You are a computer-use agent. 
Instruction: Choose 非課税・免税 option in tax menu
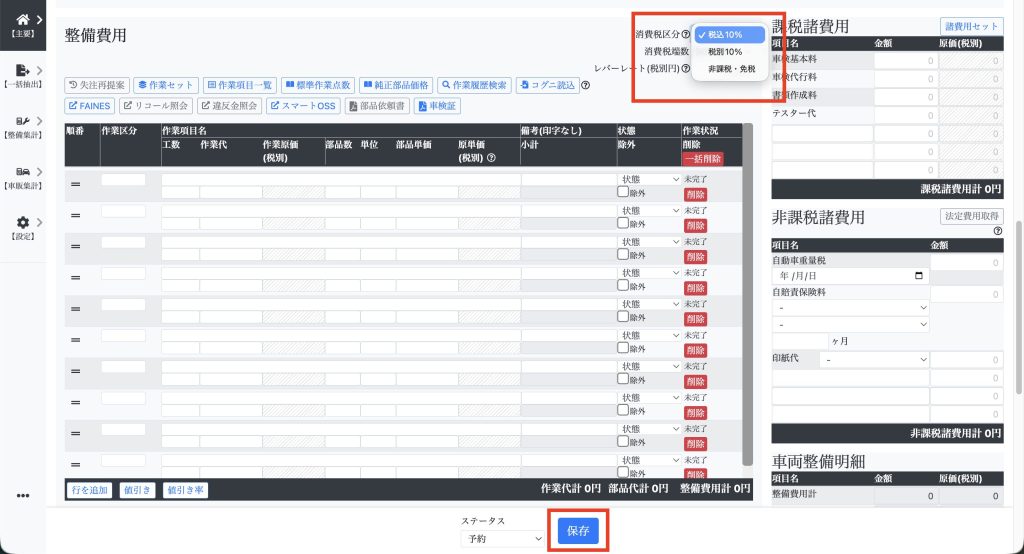tap(731, 69)
